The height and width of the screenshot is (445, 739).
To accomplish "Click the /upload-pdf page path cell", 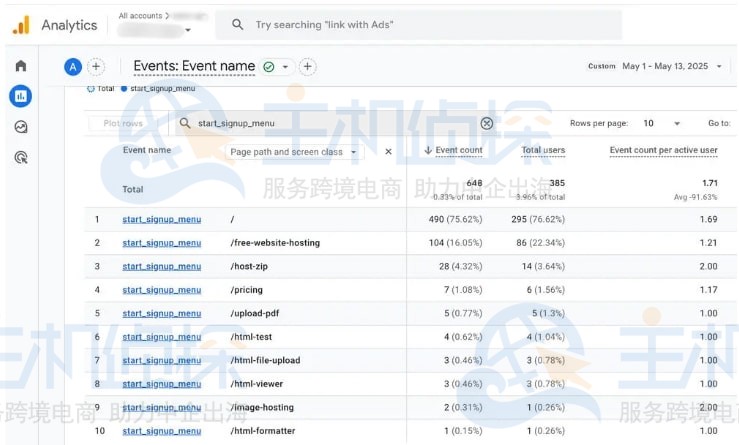I will point(255,314).
